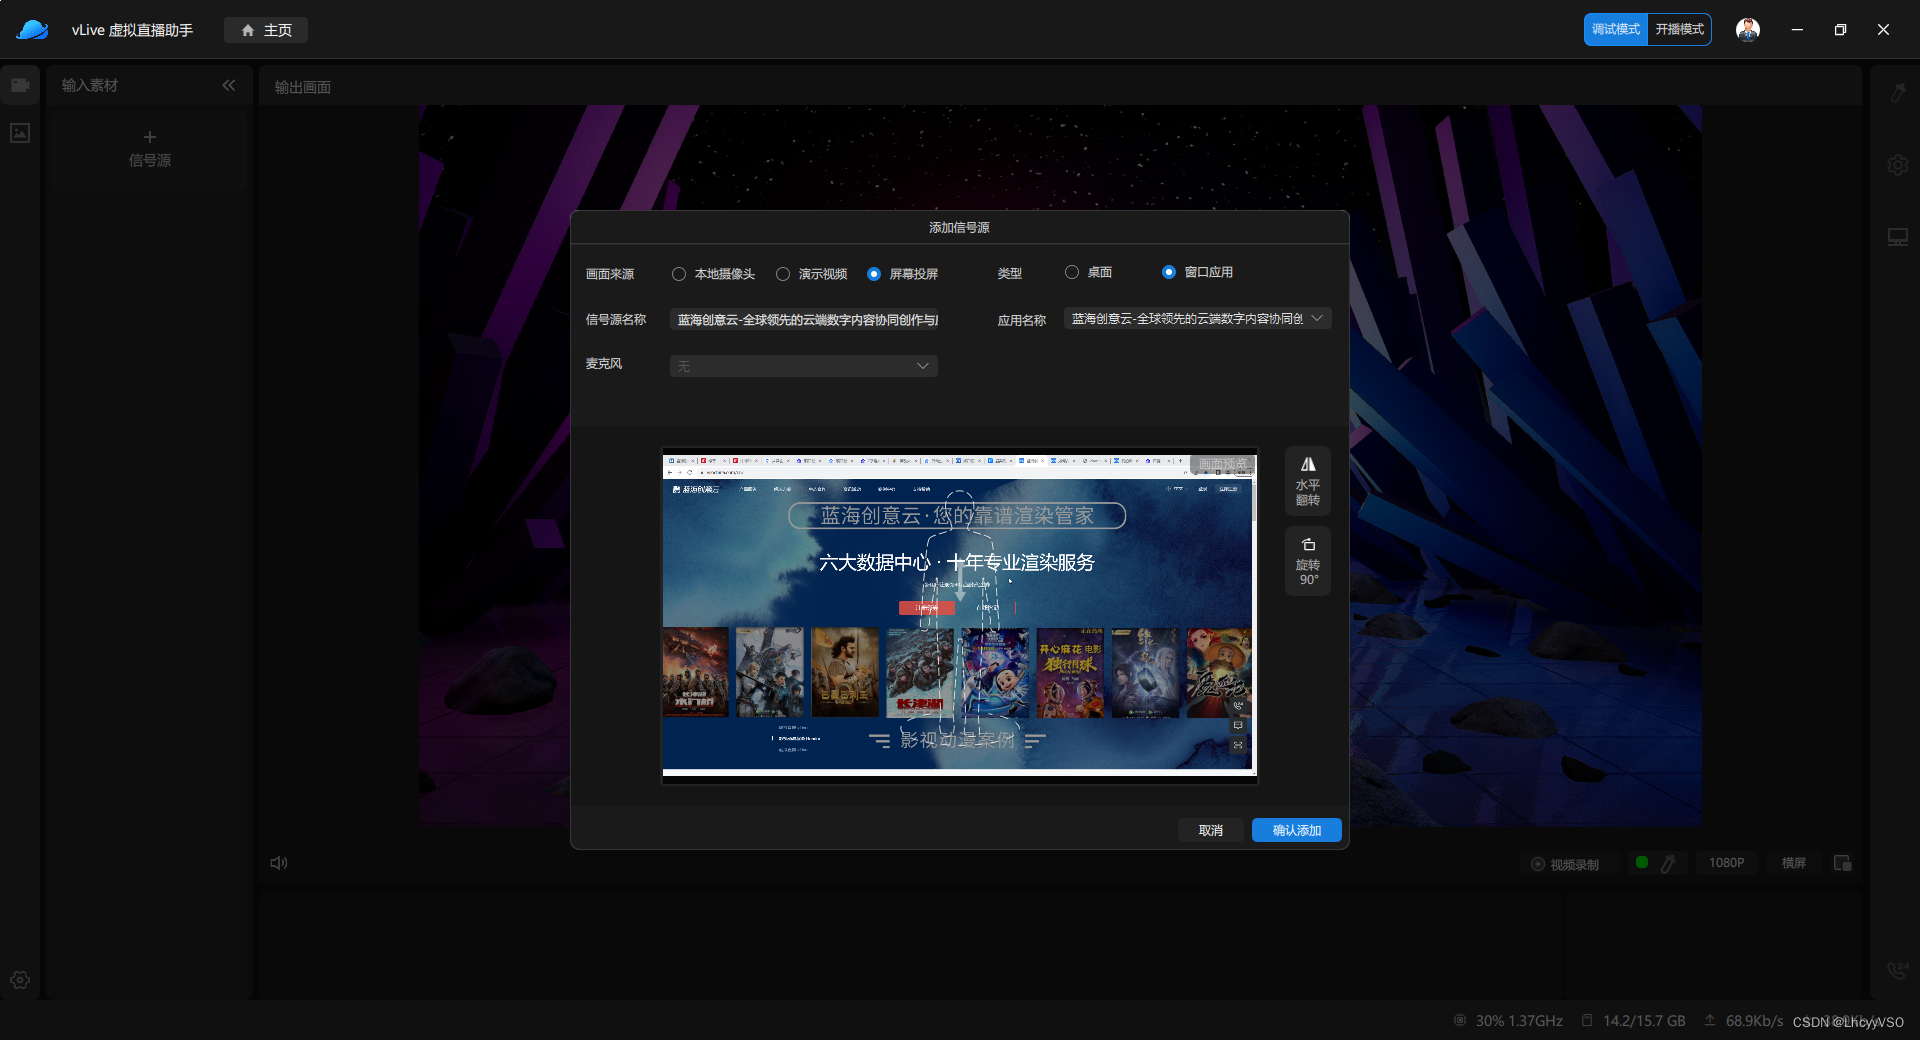Click the 30% 1.37GHz CPU text
This screenshot has width=1920, height=1040.
[1519, 1020]
